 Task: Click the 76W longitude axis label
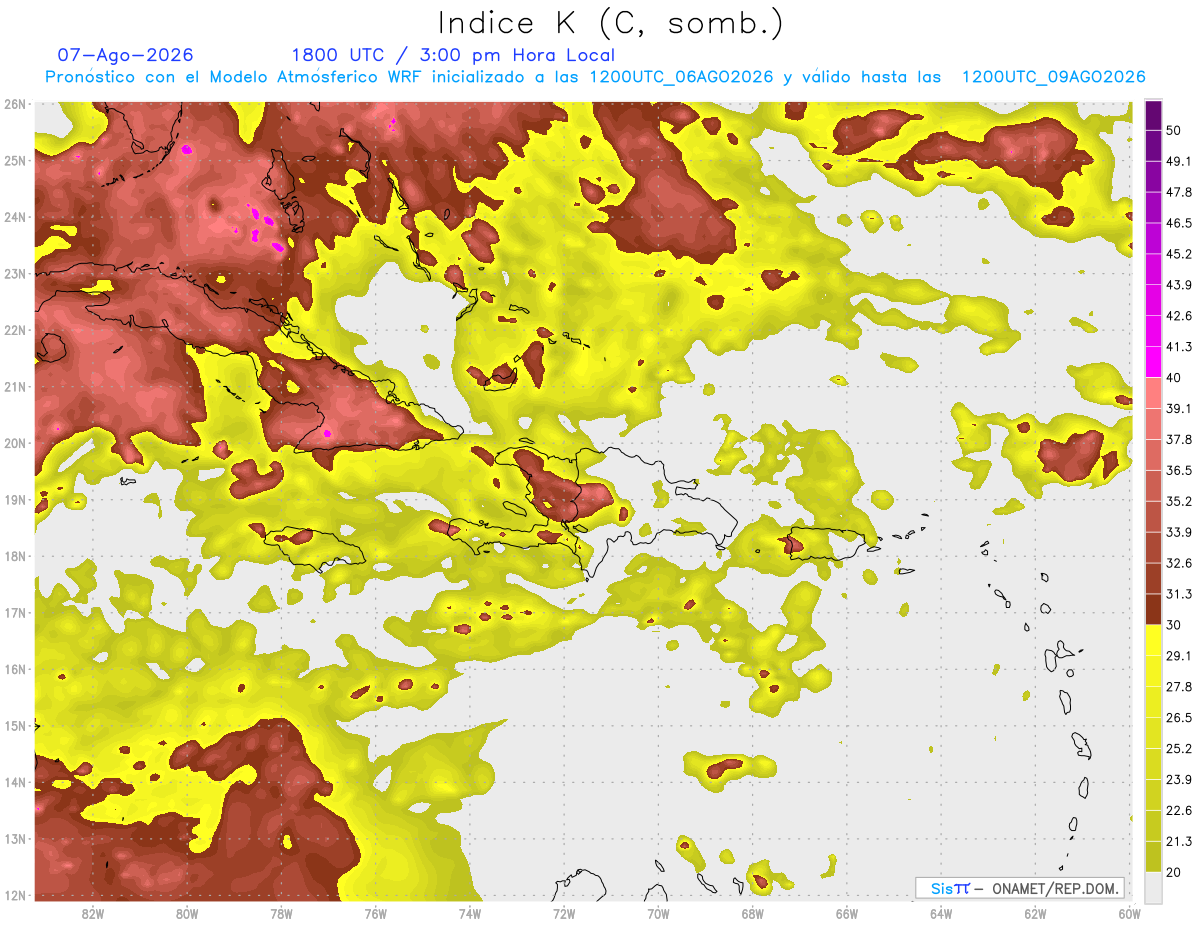coord(376,913)
